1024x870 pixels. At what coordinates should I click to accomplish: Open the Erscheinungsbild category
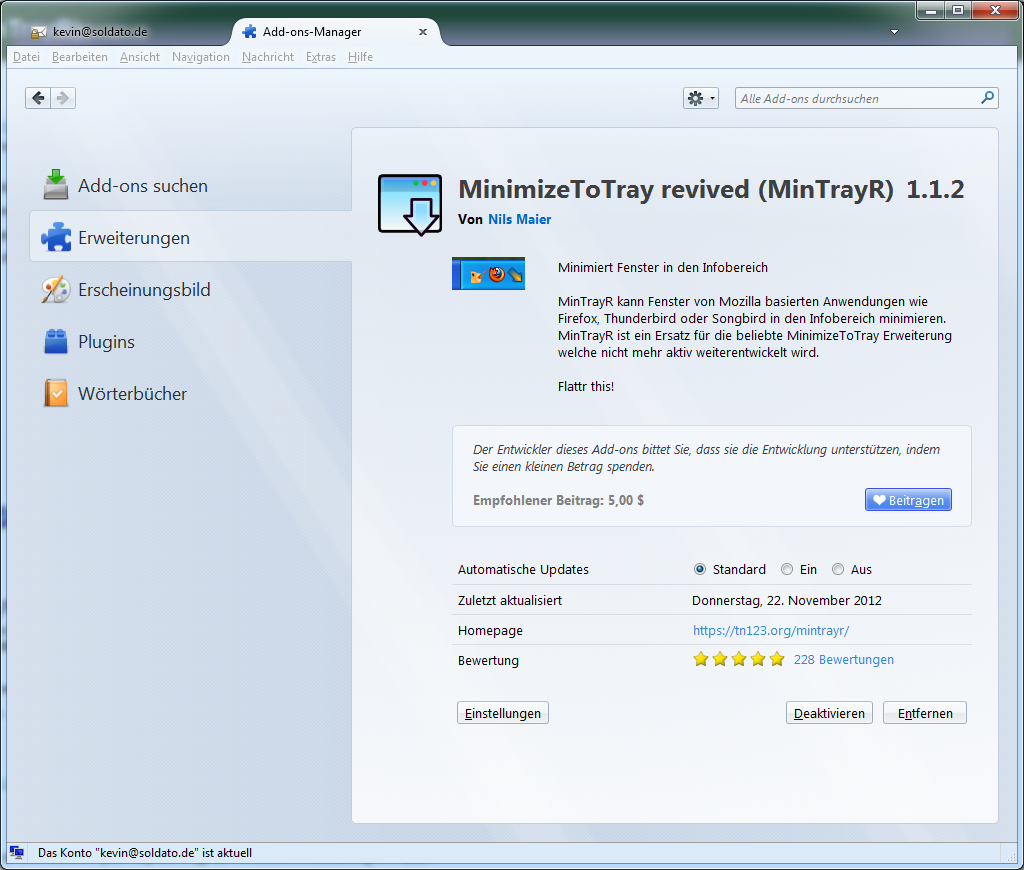[x=191, y=289]
